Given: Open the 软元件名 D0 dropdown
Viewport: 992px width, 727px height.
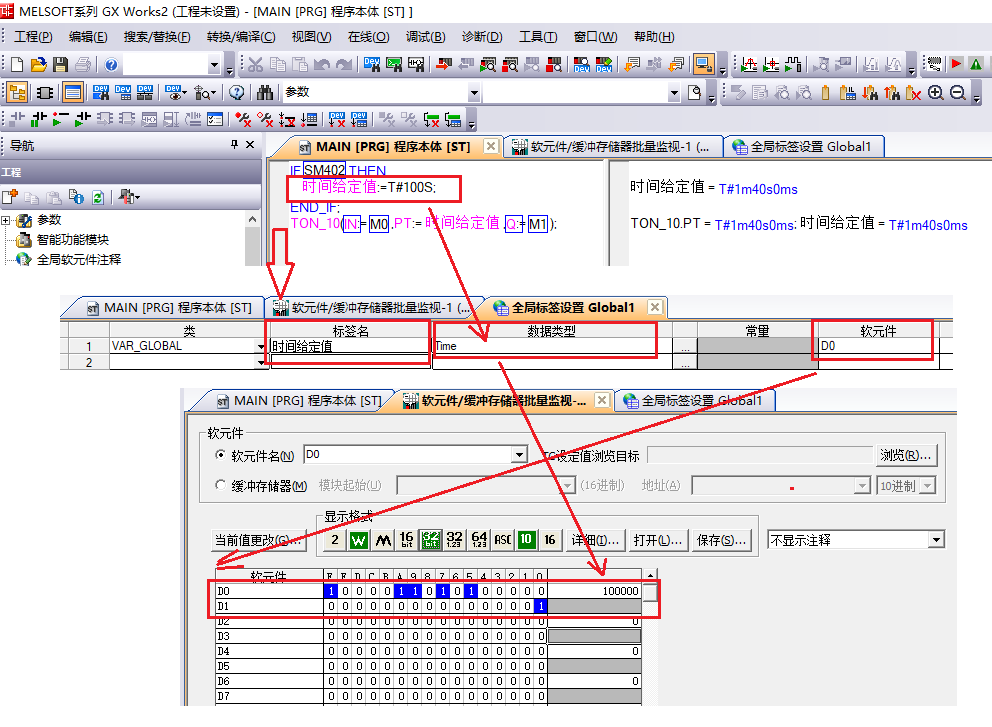Looking at the screenshot, I should tap(518, 456).
